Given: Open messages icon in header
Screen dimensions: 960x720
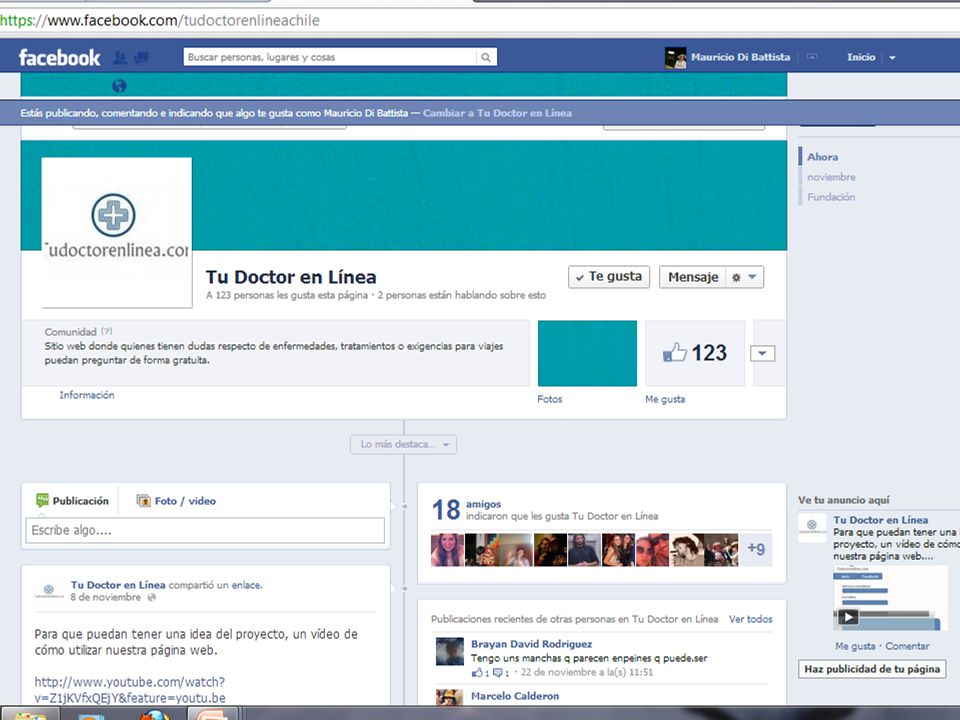Looking at the screenshot, I should click(141, 58).
